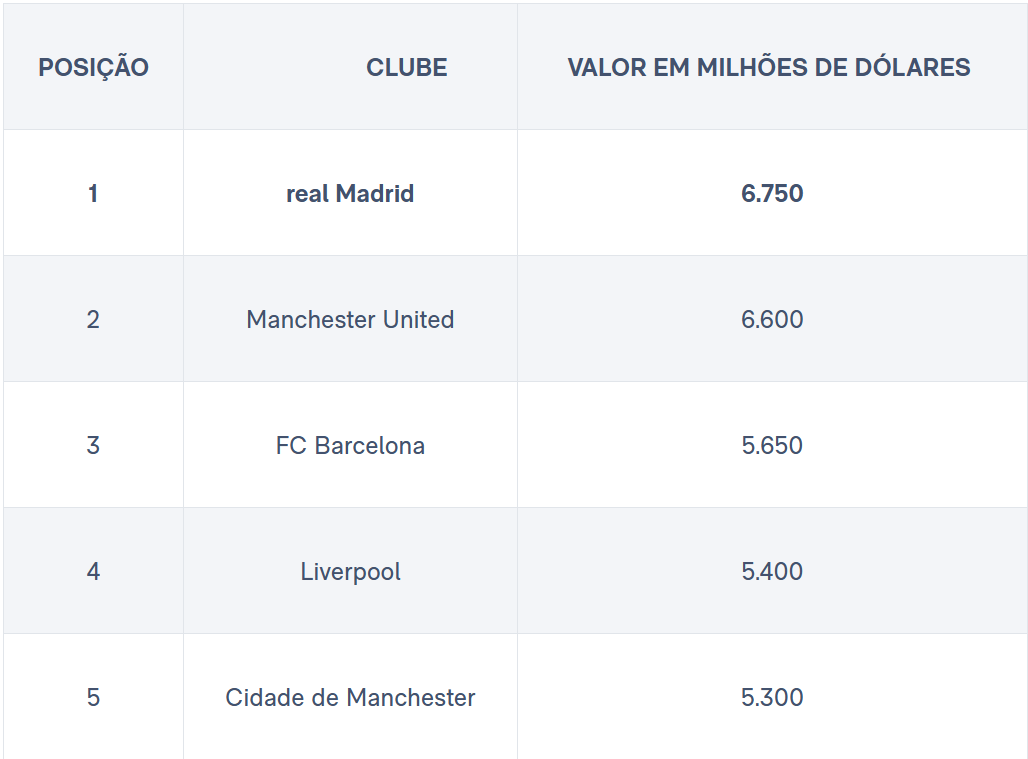Screen dimensions: 1028x759
Task: Click position number 4 cell
Action: tap(93, 570)
